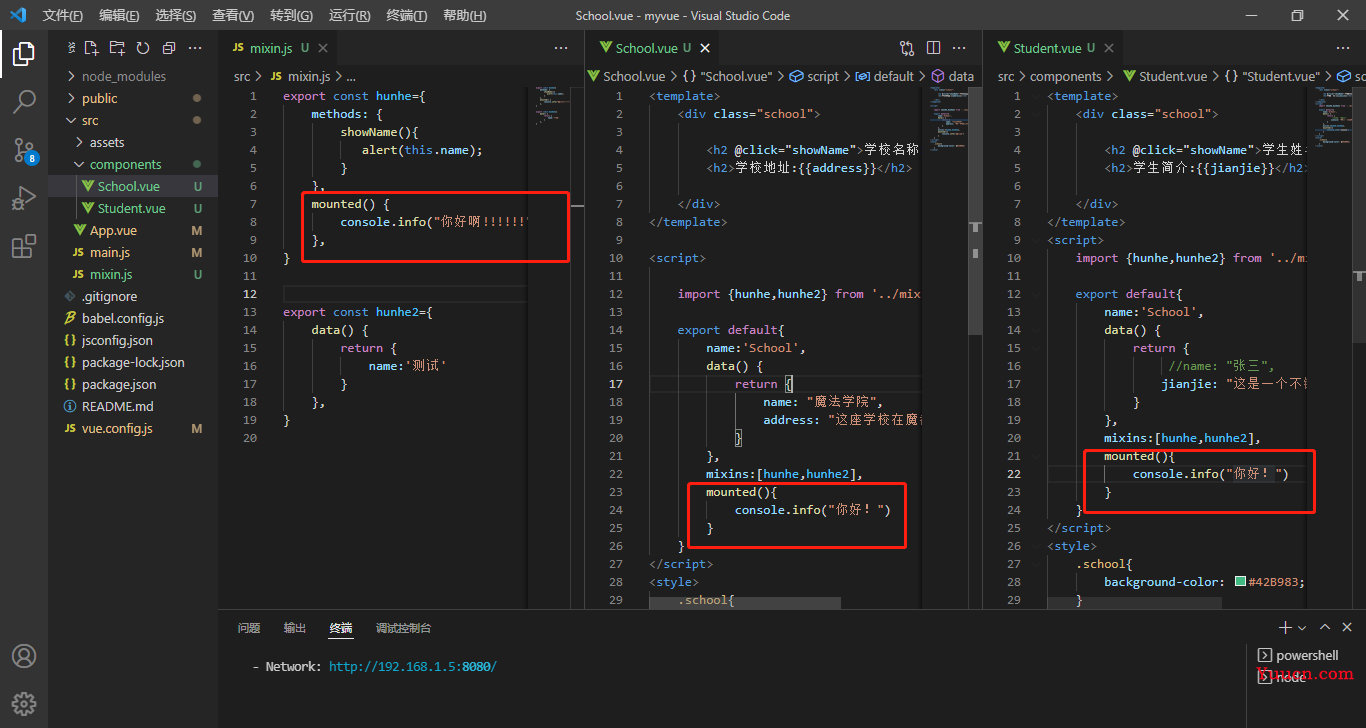Open the 选择(S) menu
The width and height of the screenshot is (1366, 728).
pos(176,15)
